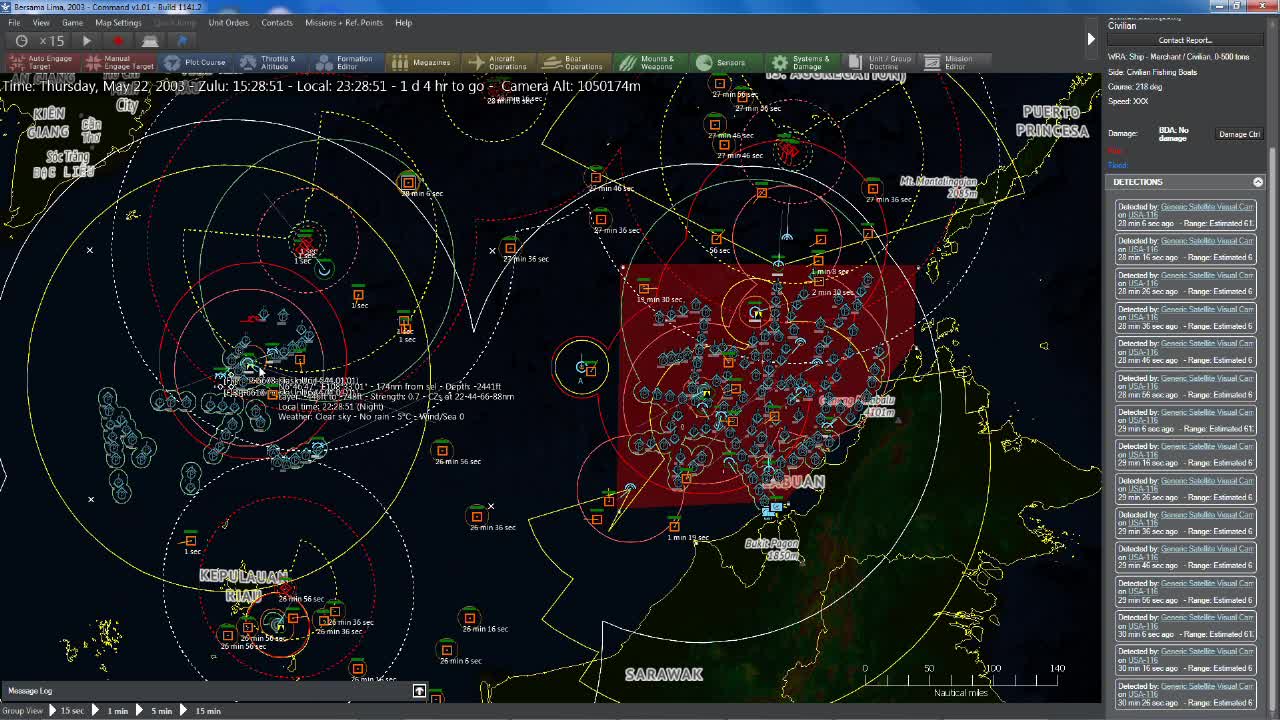Open the Game menu

[72, 22]
